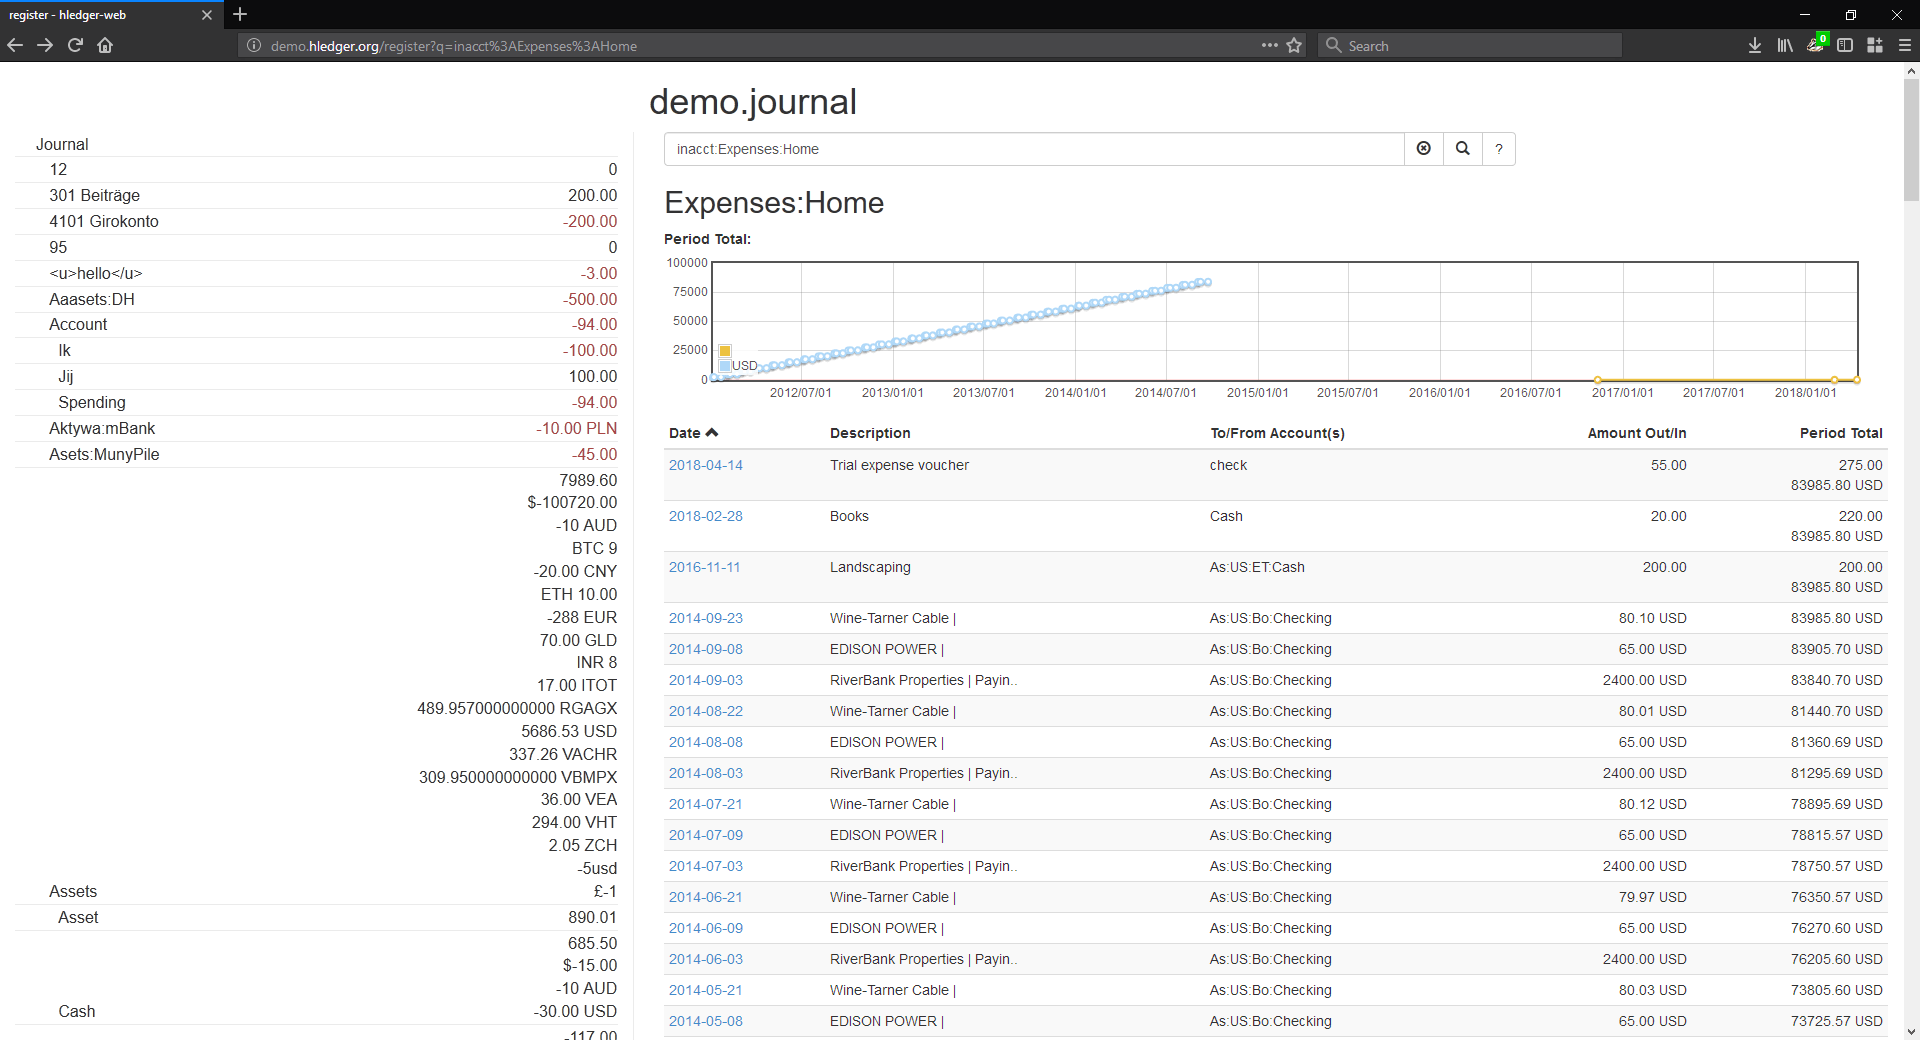Go to the browser home page
The image size is (1920, 1040).
pos(105,45)
